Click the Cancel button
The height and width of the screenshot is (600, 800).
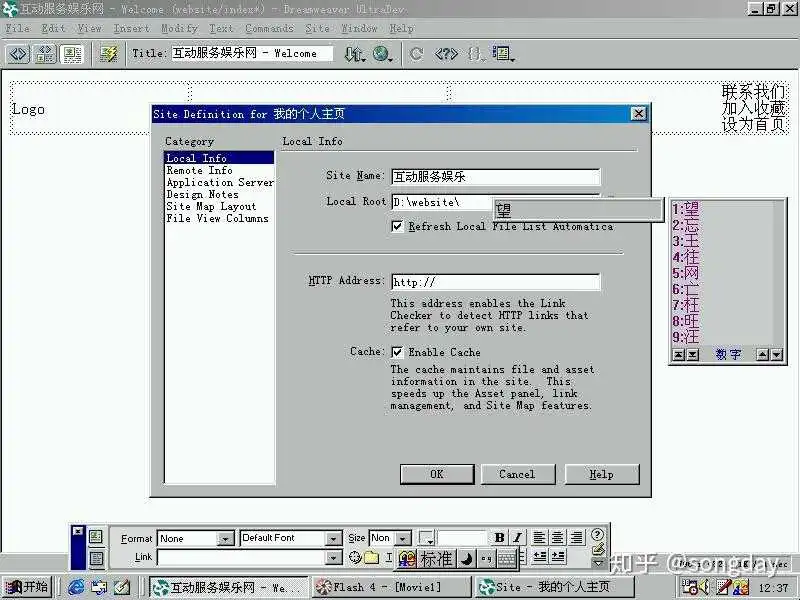[517, 474]
